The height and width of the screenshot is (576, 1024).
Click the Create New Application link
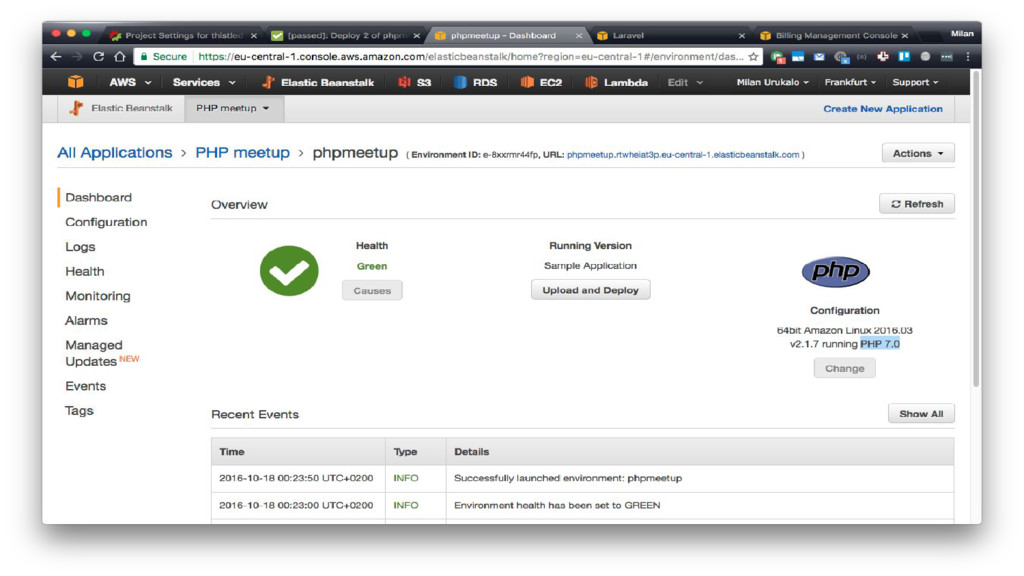pyautogui.click(x=882, y=109)
